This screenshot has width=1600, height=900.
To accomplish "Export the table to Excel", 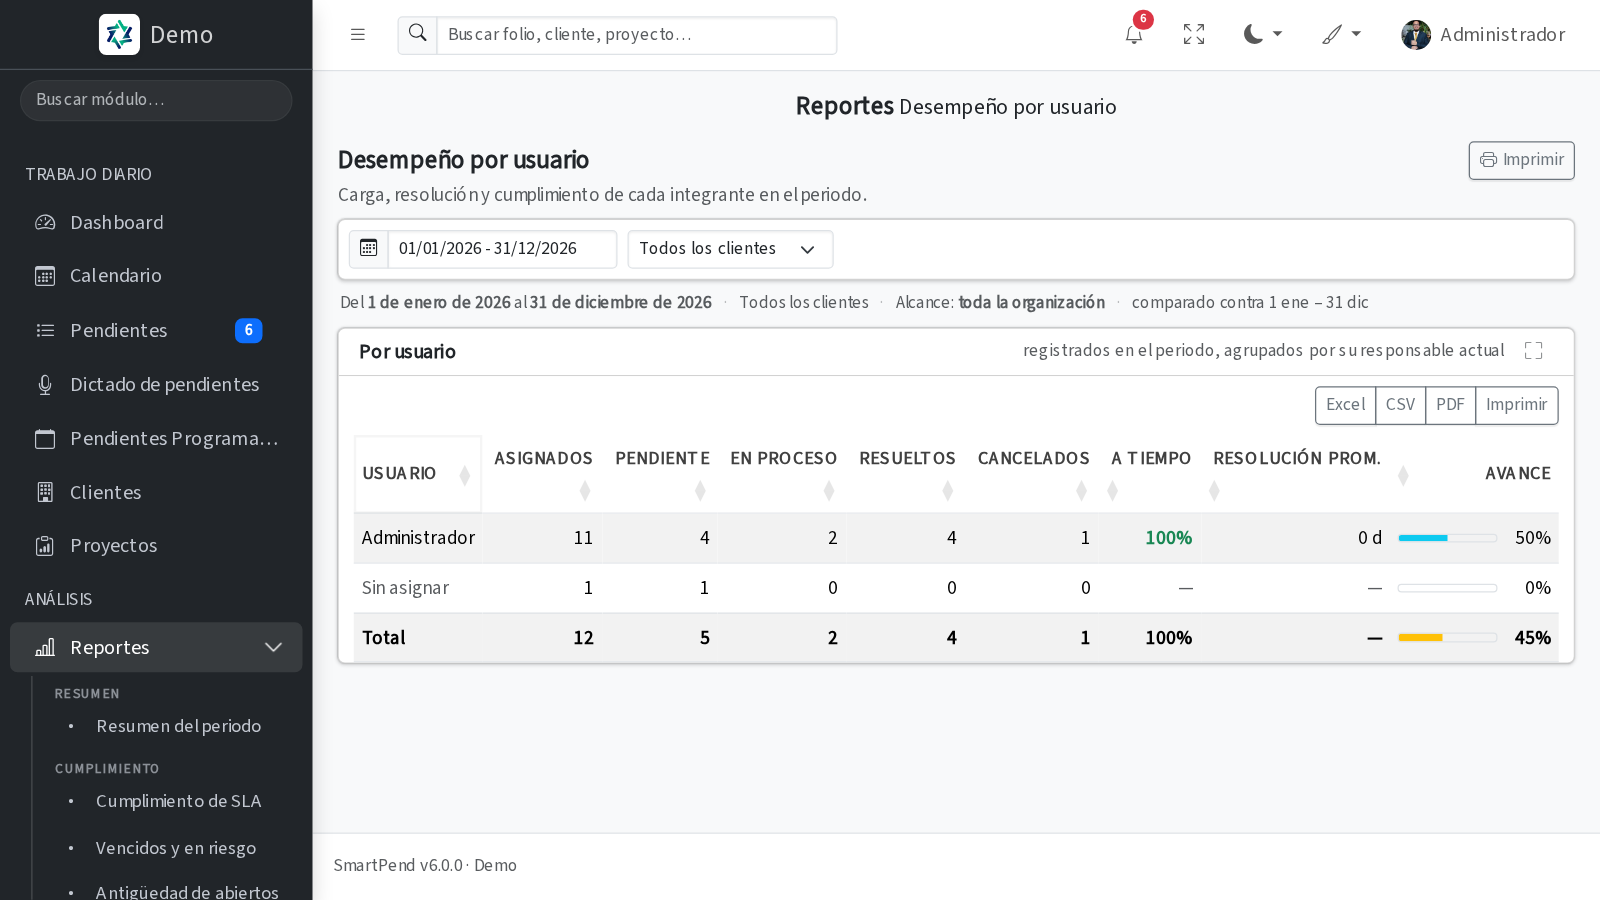I will tap(1345, 405).
